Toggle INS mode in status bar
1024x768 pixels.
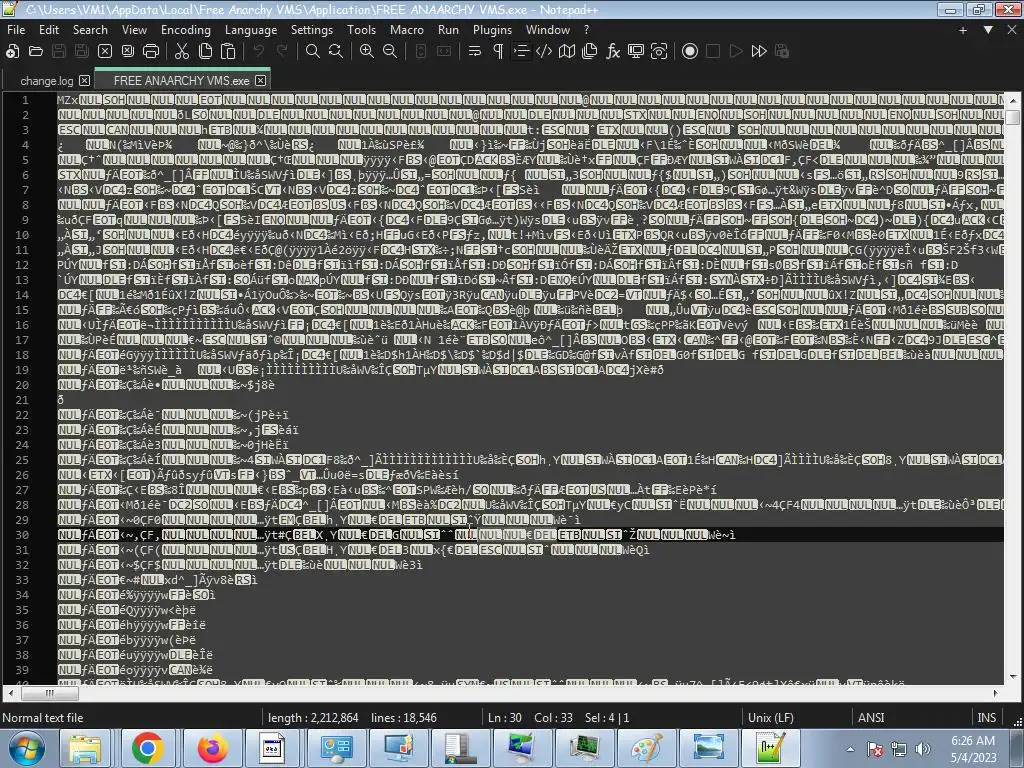click(x=986, y=718)
